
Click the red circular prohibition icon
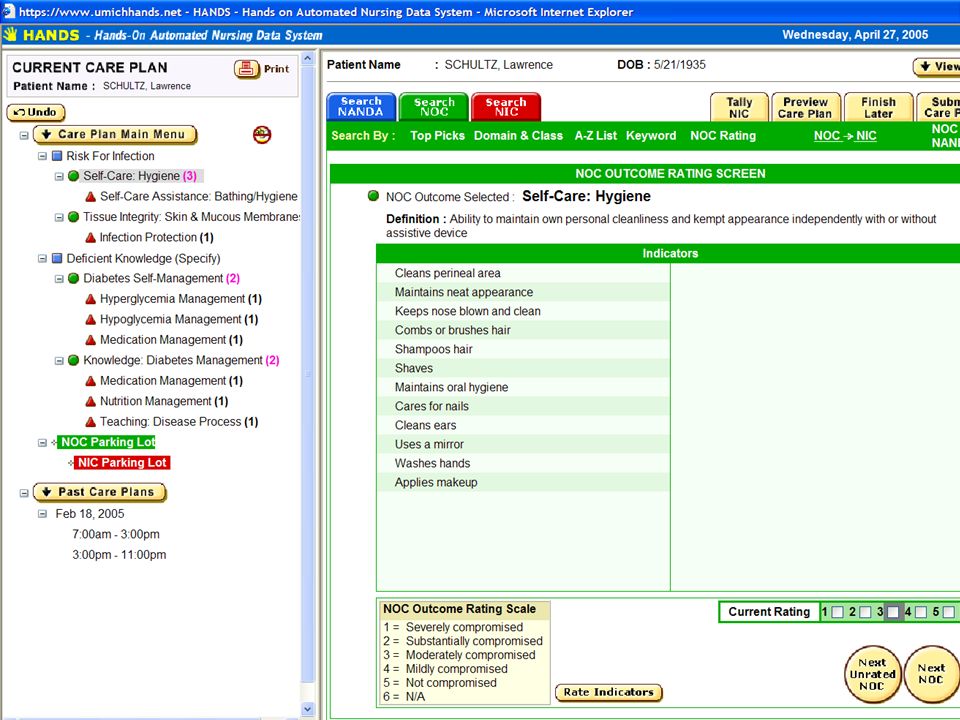pos(262,134)
